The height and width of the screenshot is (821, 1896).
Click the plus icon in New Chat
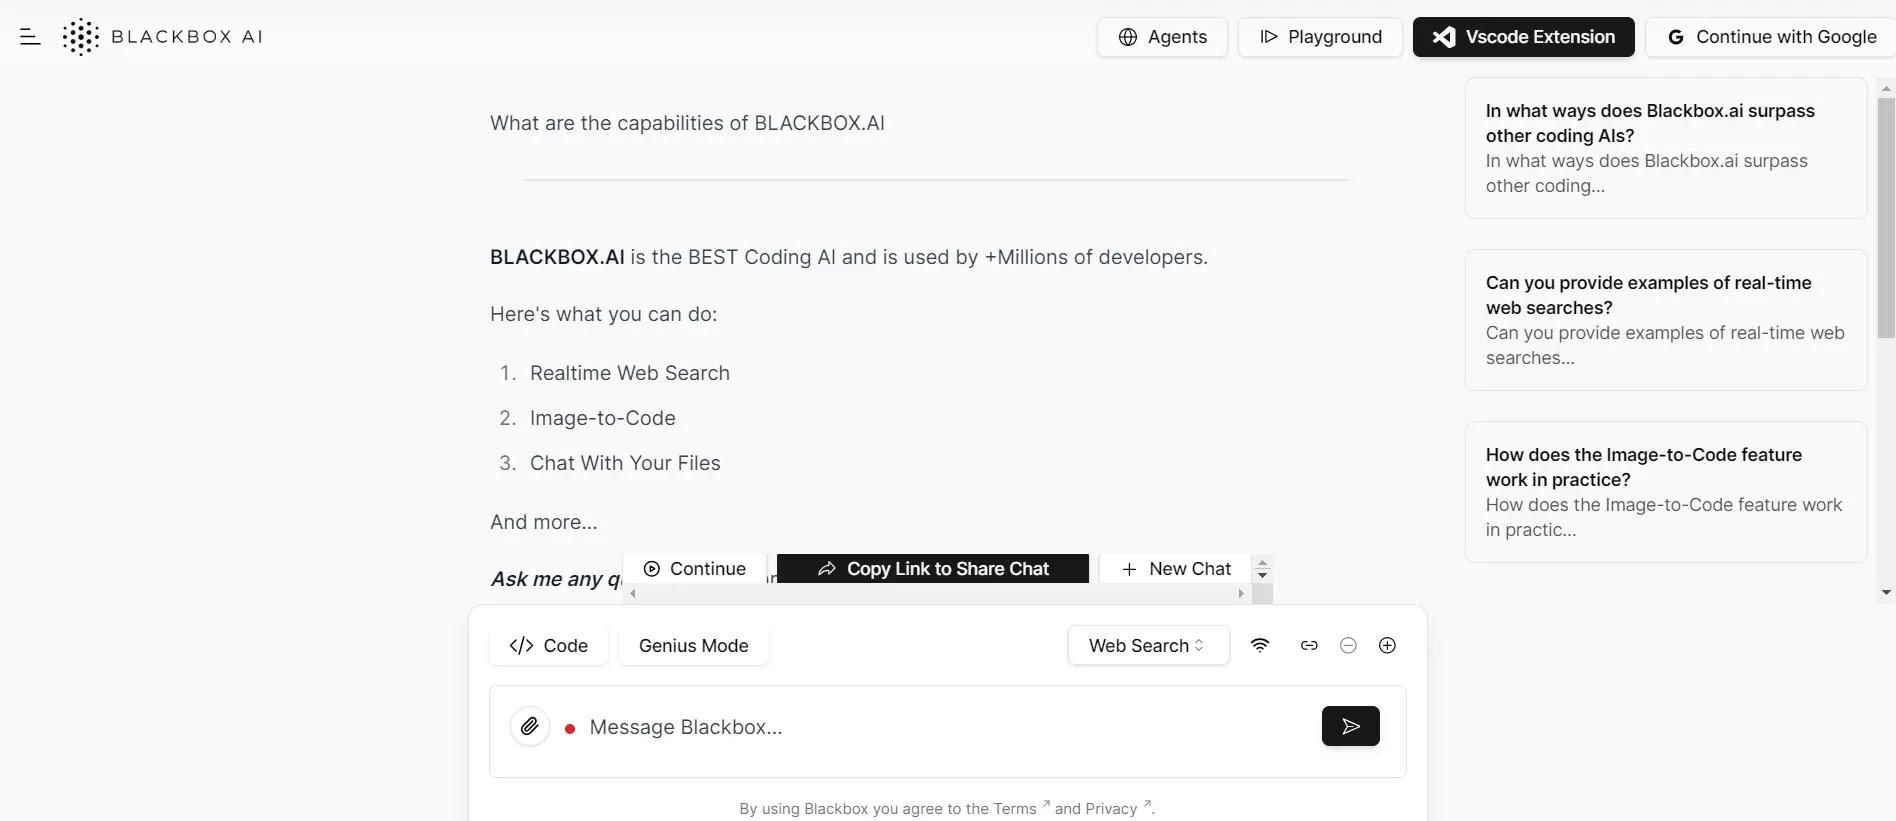1129,569
